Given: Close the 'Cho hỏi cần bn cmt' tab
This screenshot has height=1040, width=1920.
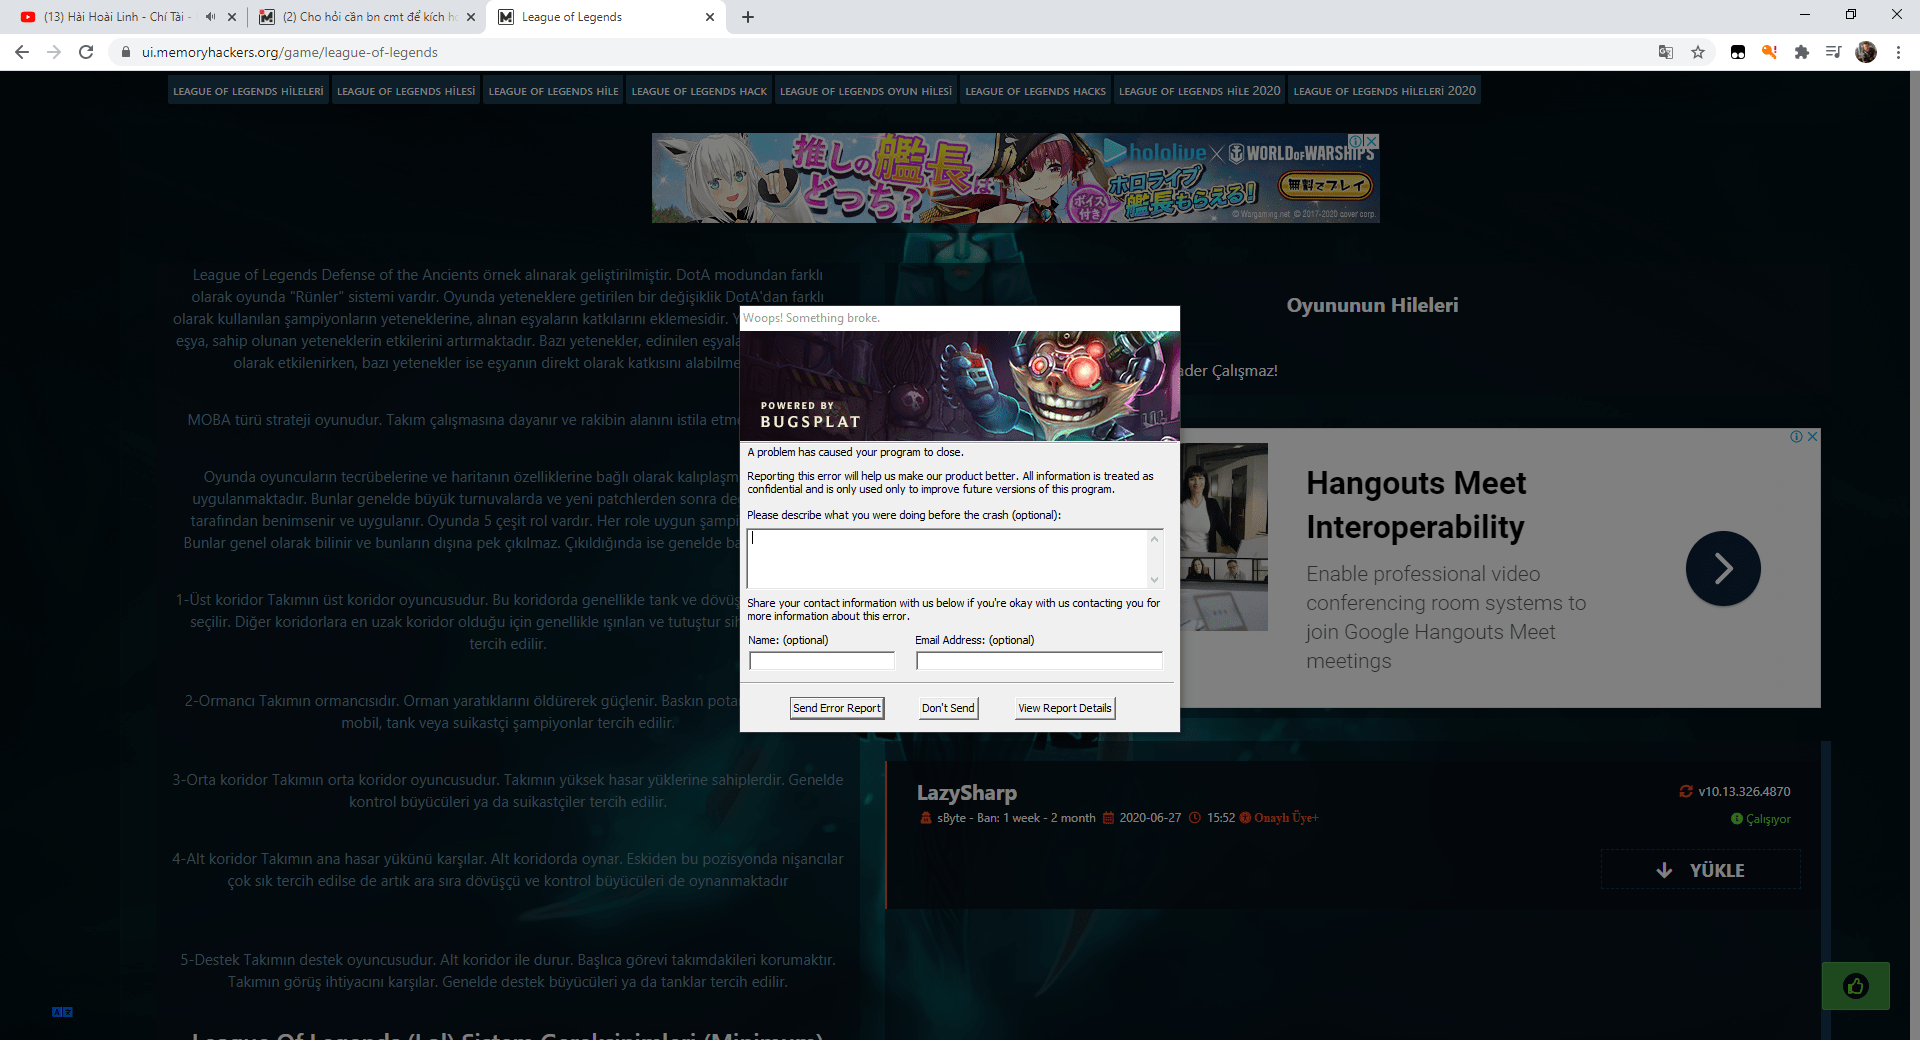Looking at the screenshot, I should coord(471,17).
